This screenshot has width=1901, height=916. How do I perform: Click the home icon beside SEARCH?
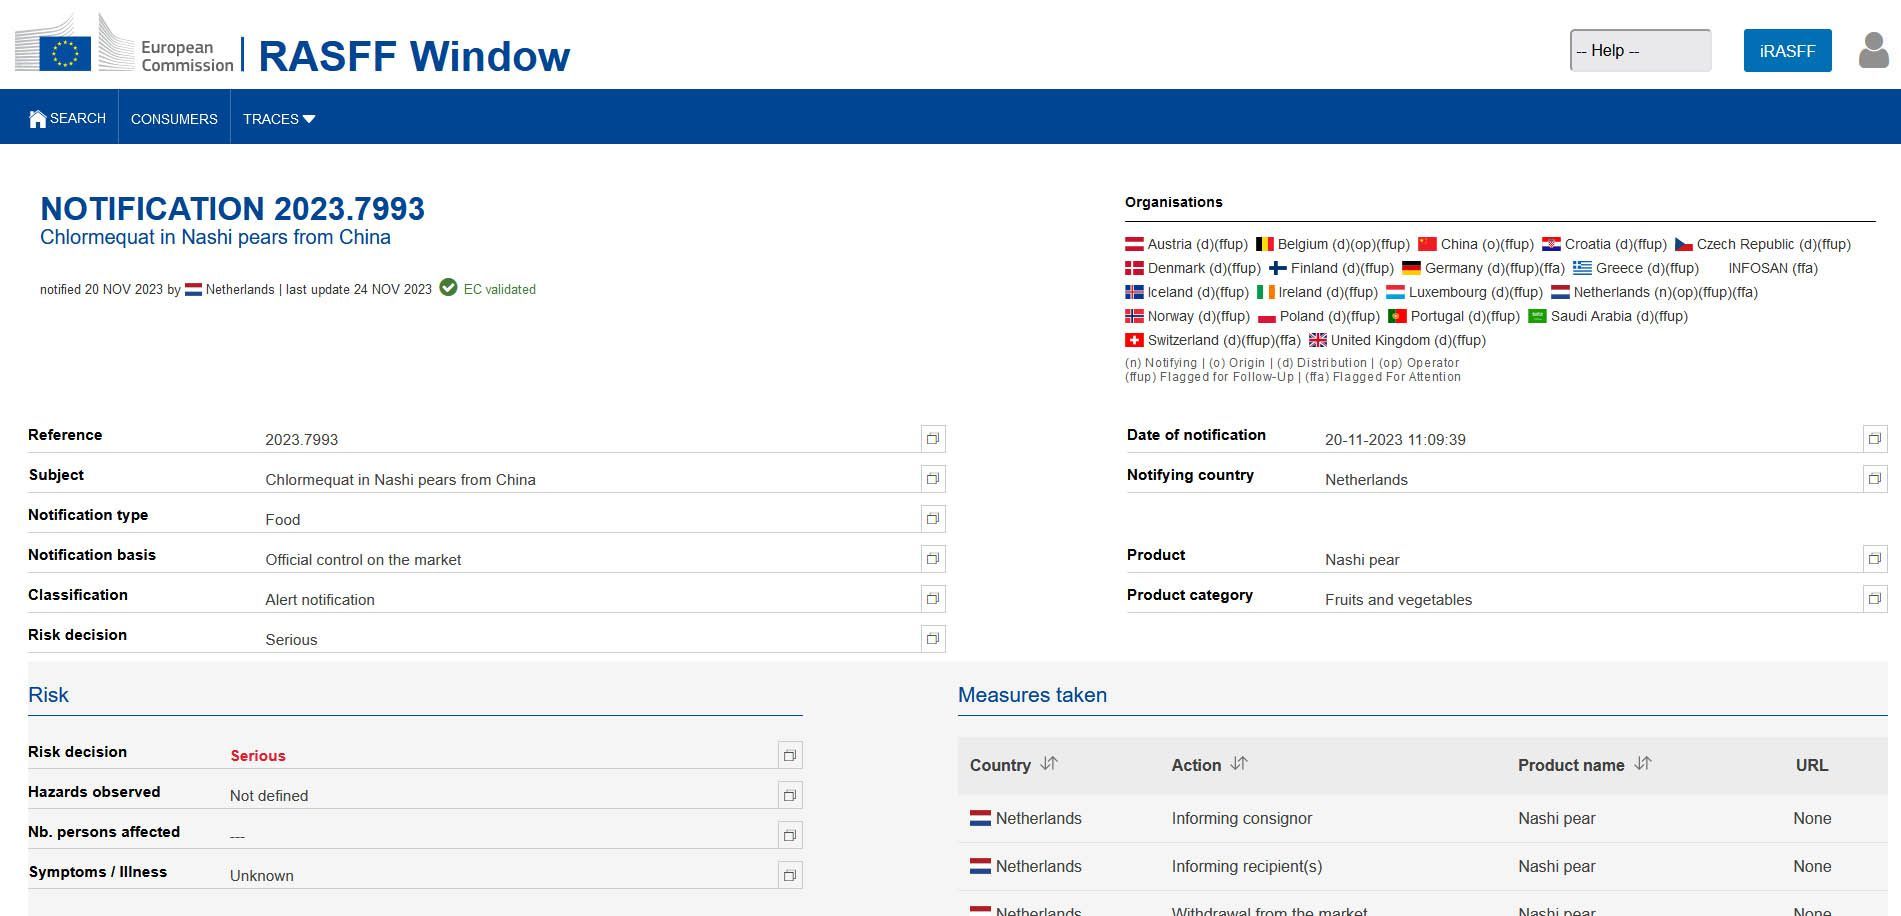[38, 119]
